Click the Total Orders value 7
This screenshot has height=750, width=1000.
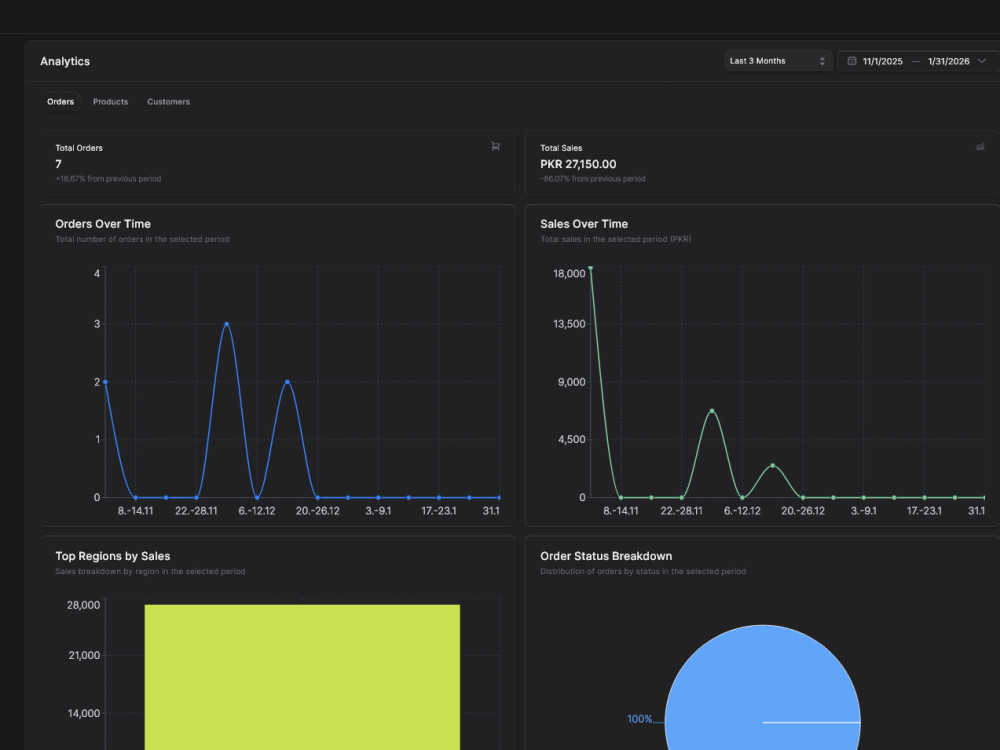click(58, 164)
